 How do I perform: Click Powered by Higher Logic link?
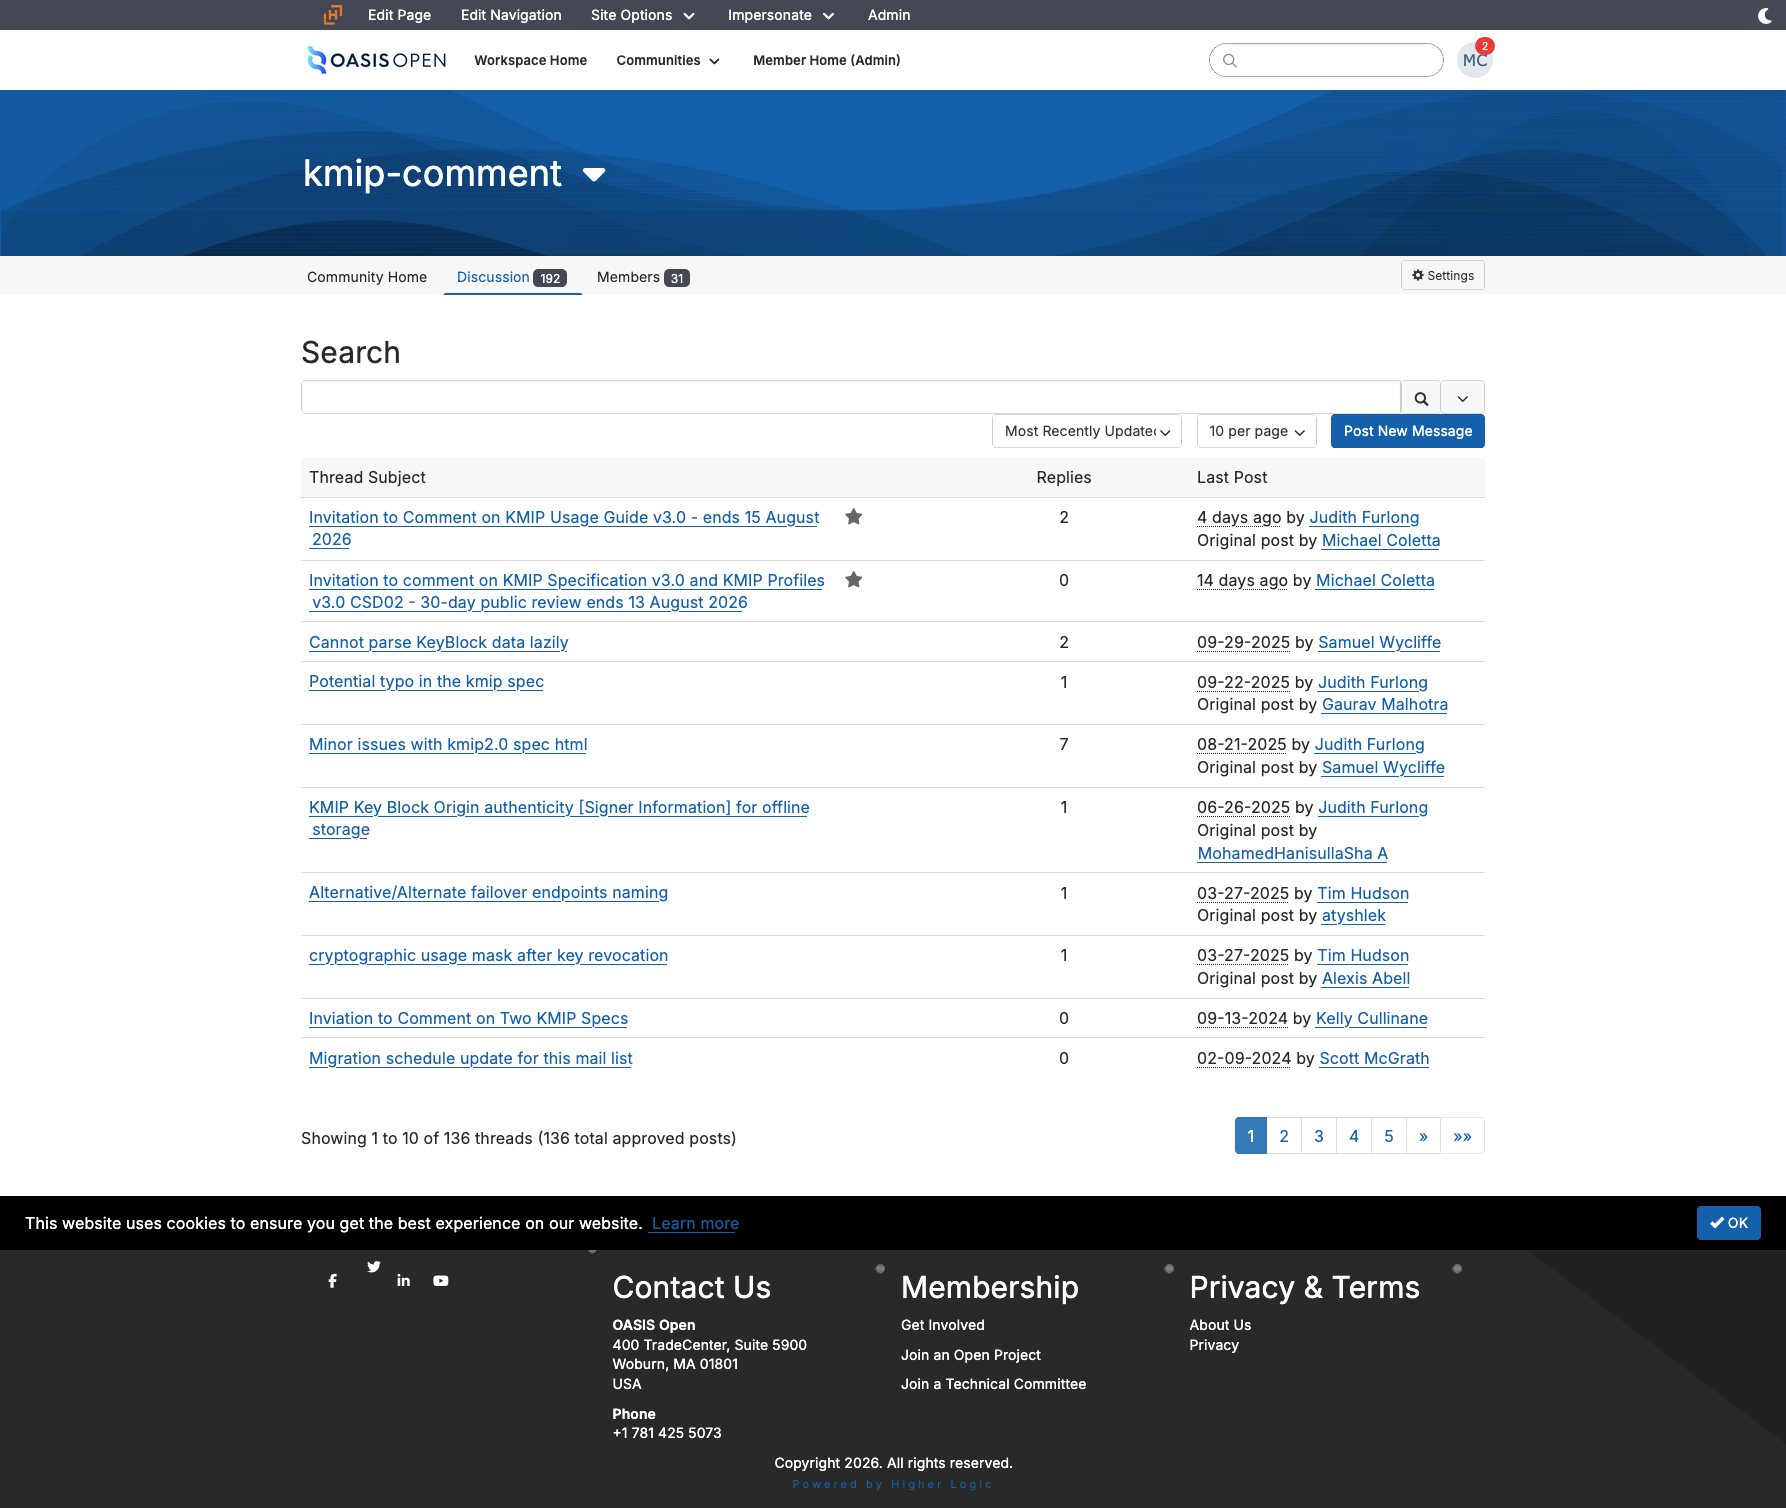(x=892, y=1484)
